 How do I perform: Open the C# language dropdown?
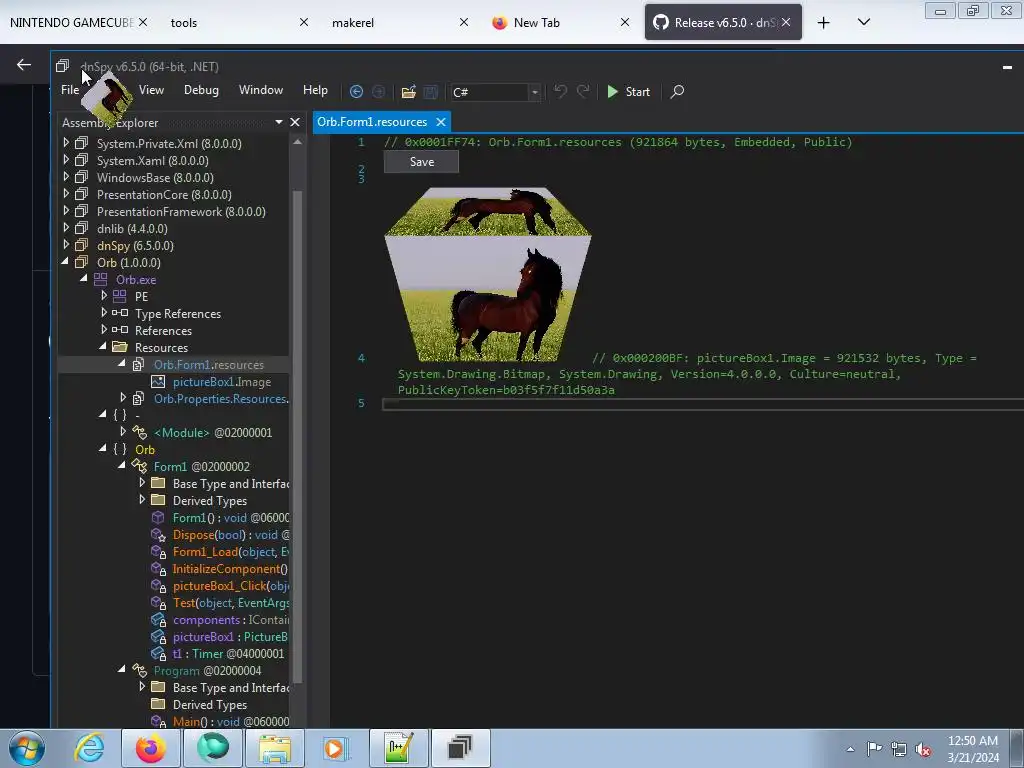[x=535, y=92]
